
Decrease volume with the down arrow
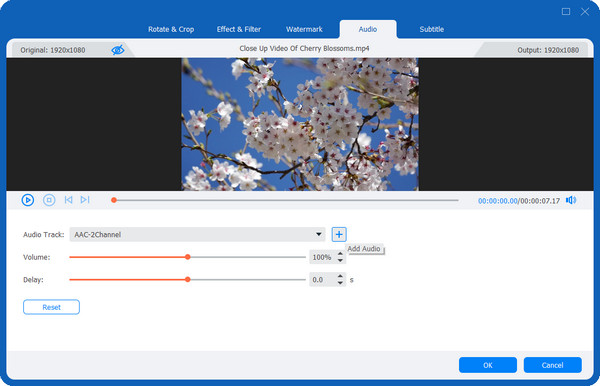coord(340,261)
